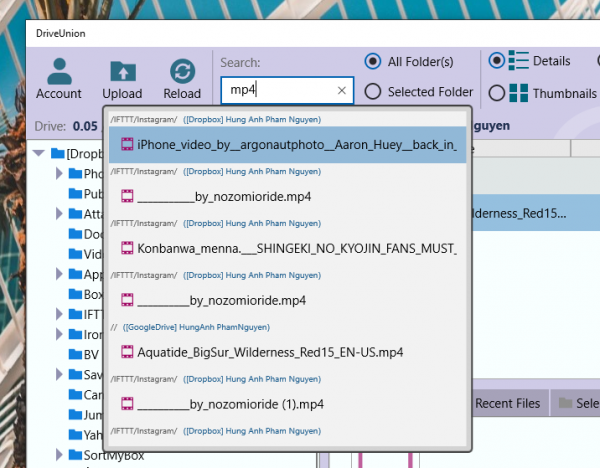The height and width of the screenshot is (468, 600).
Task: Choose the Details view radio button
Action: point(497,60)
